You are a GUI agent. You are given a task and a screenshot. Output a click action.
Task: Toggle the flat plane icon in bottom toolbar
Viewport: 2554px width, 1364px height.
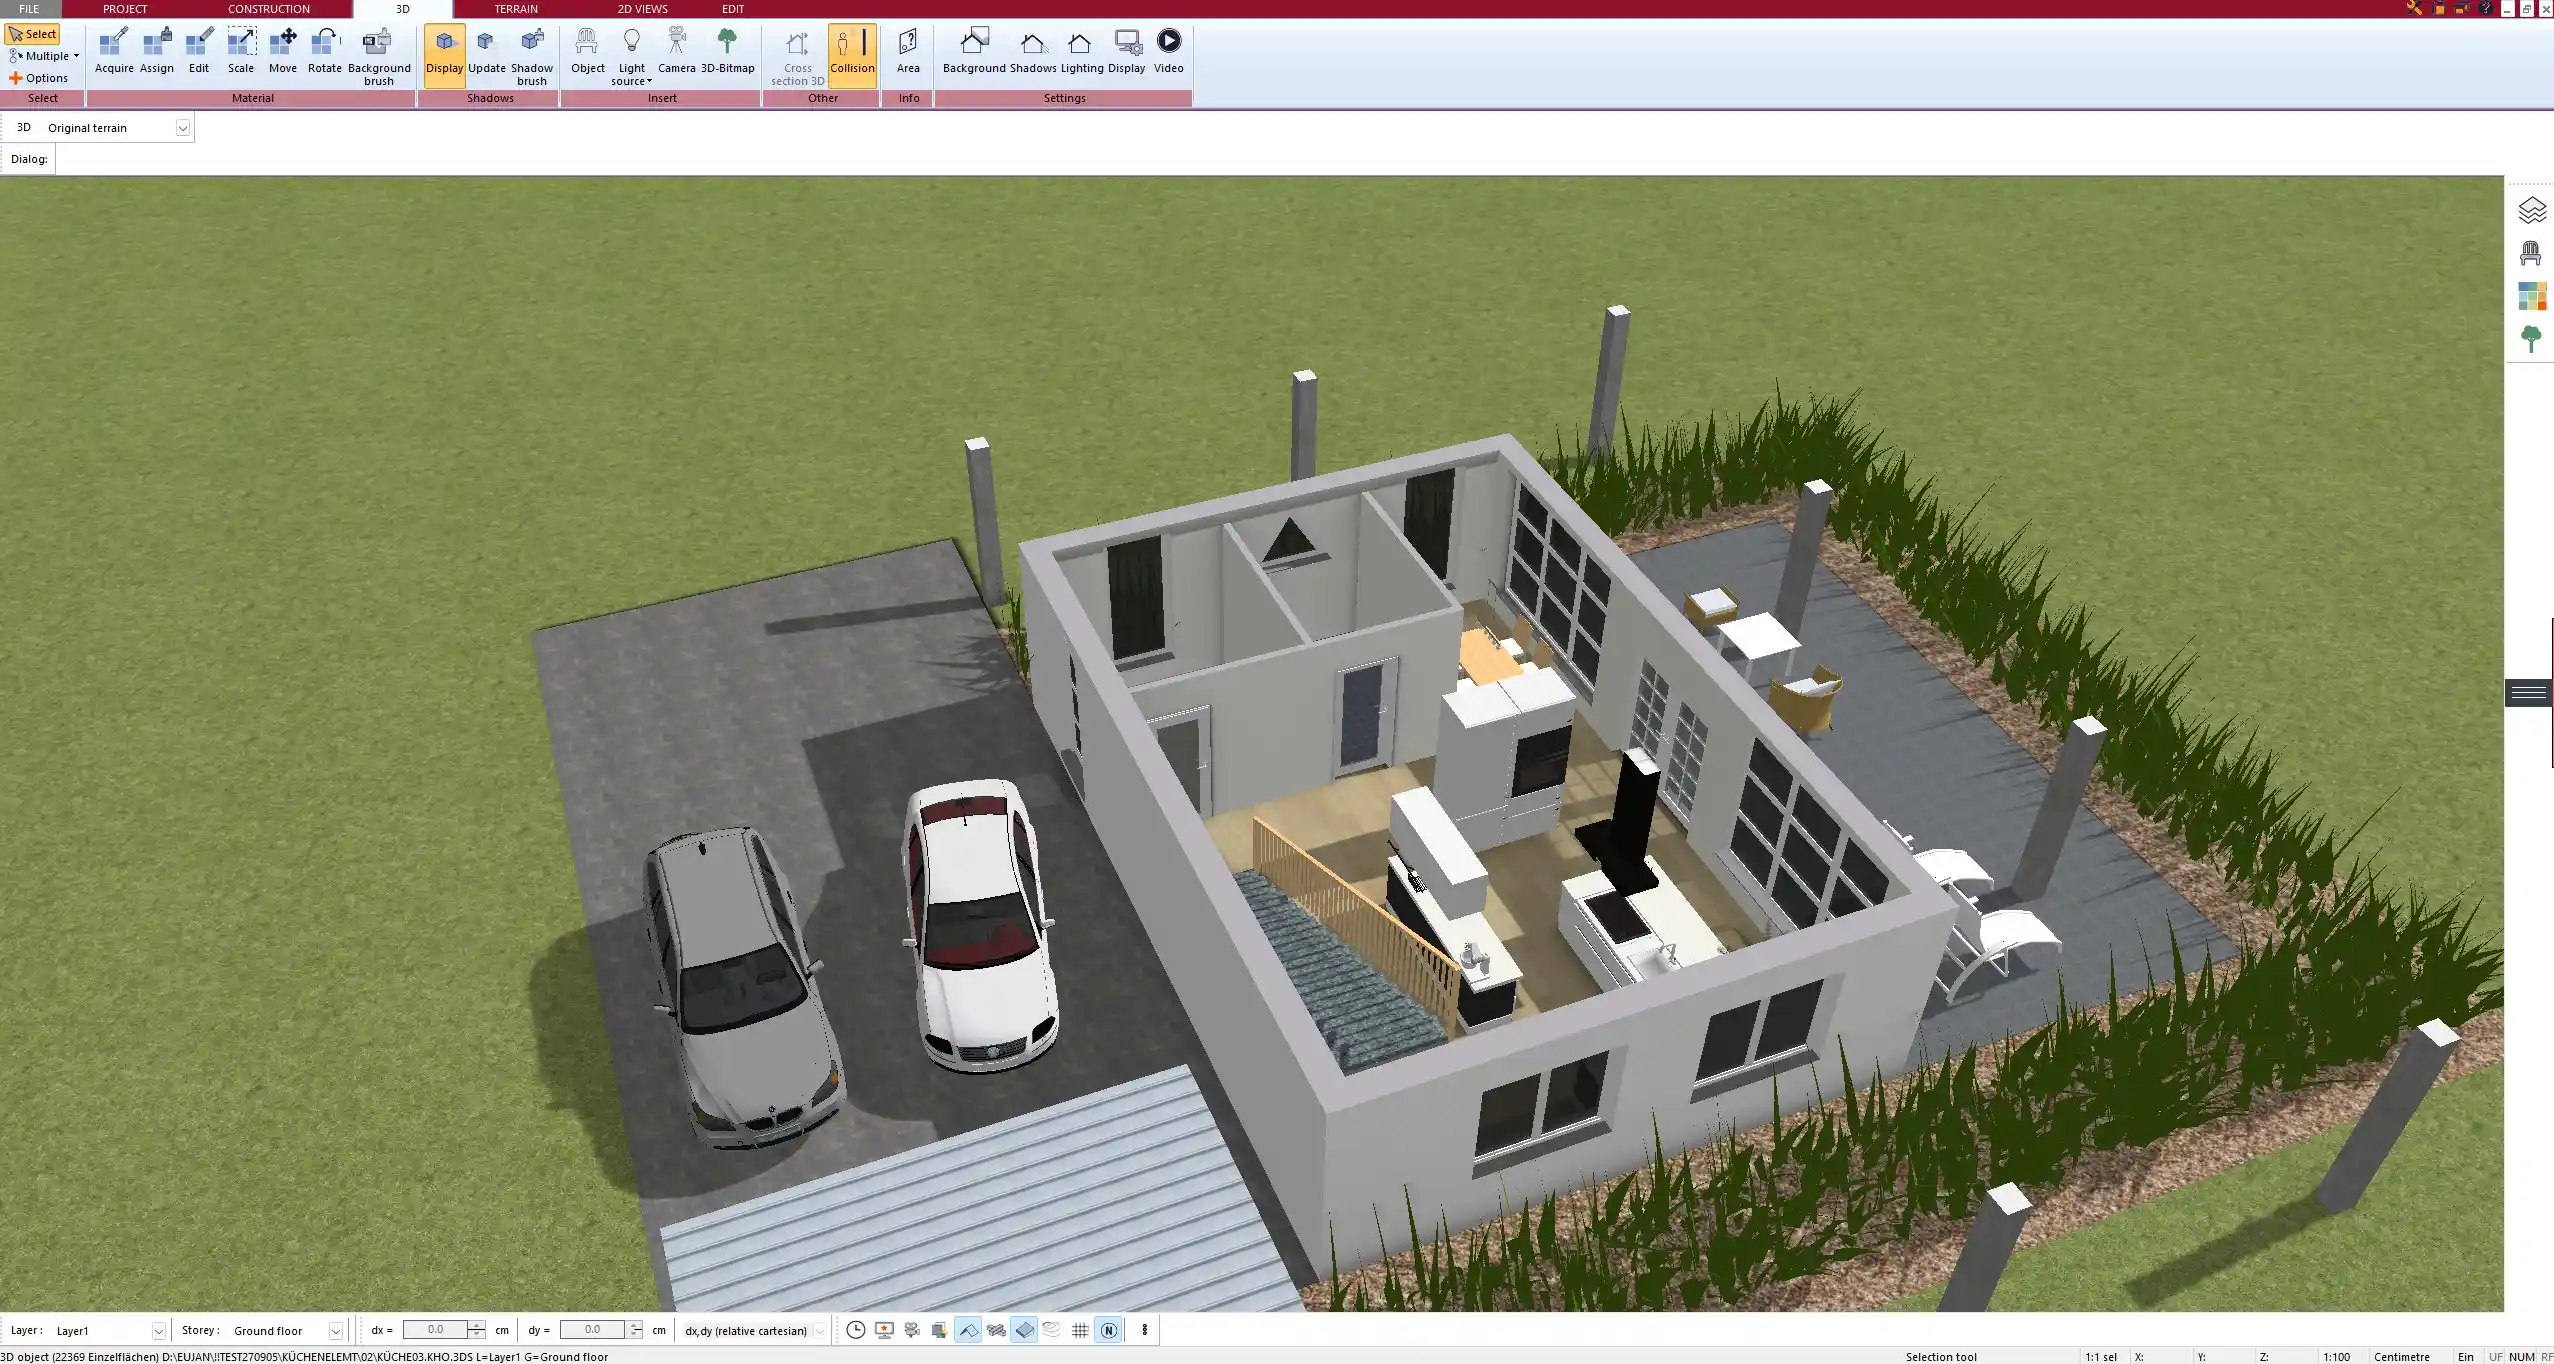click(x=1024, y=1330)
